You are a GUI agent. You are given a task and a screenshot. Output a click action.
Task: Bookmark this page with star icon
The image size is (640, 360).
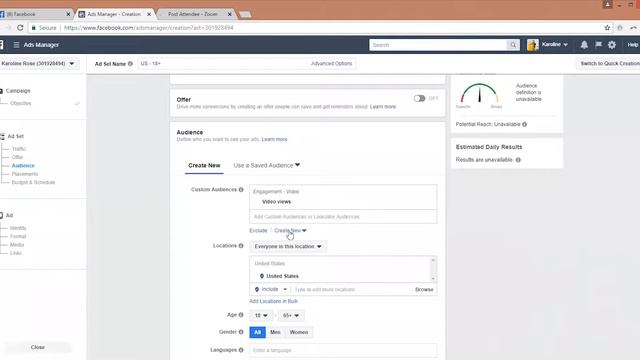coord(607,28)
